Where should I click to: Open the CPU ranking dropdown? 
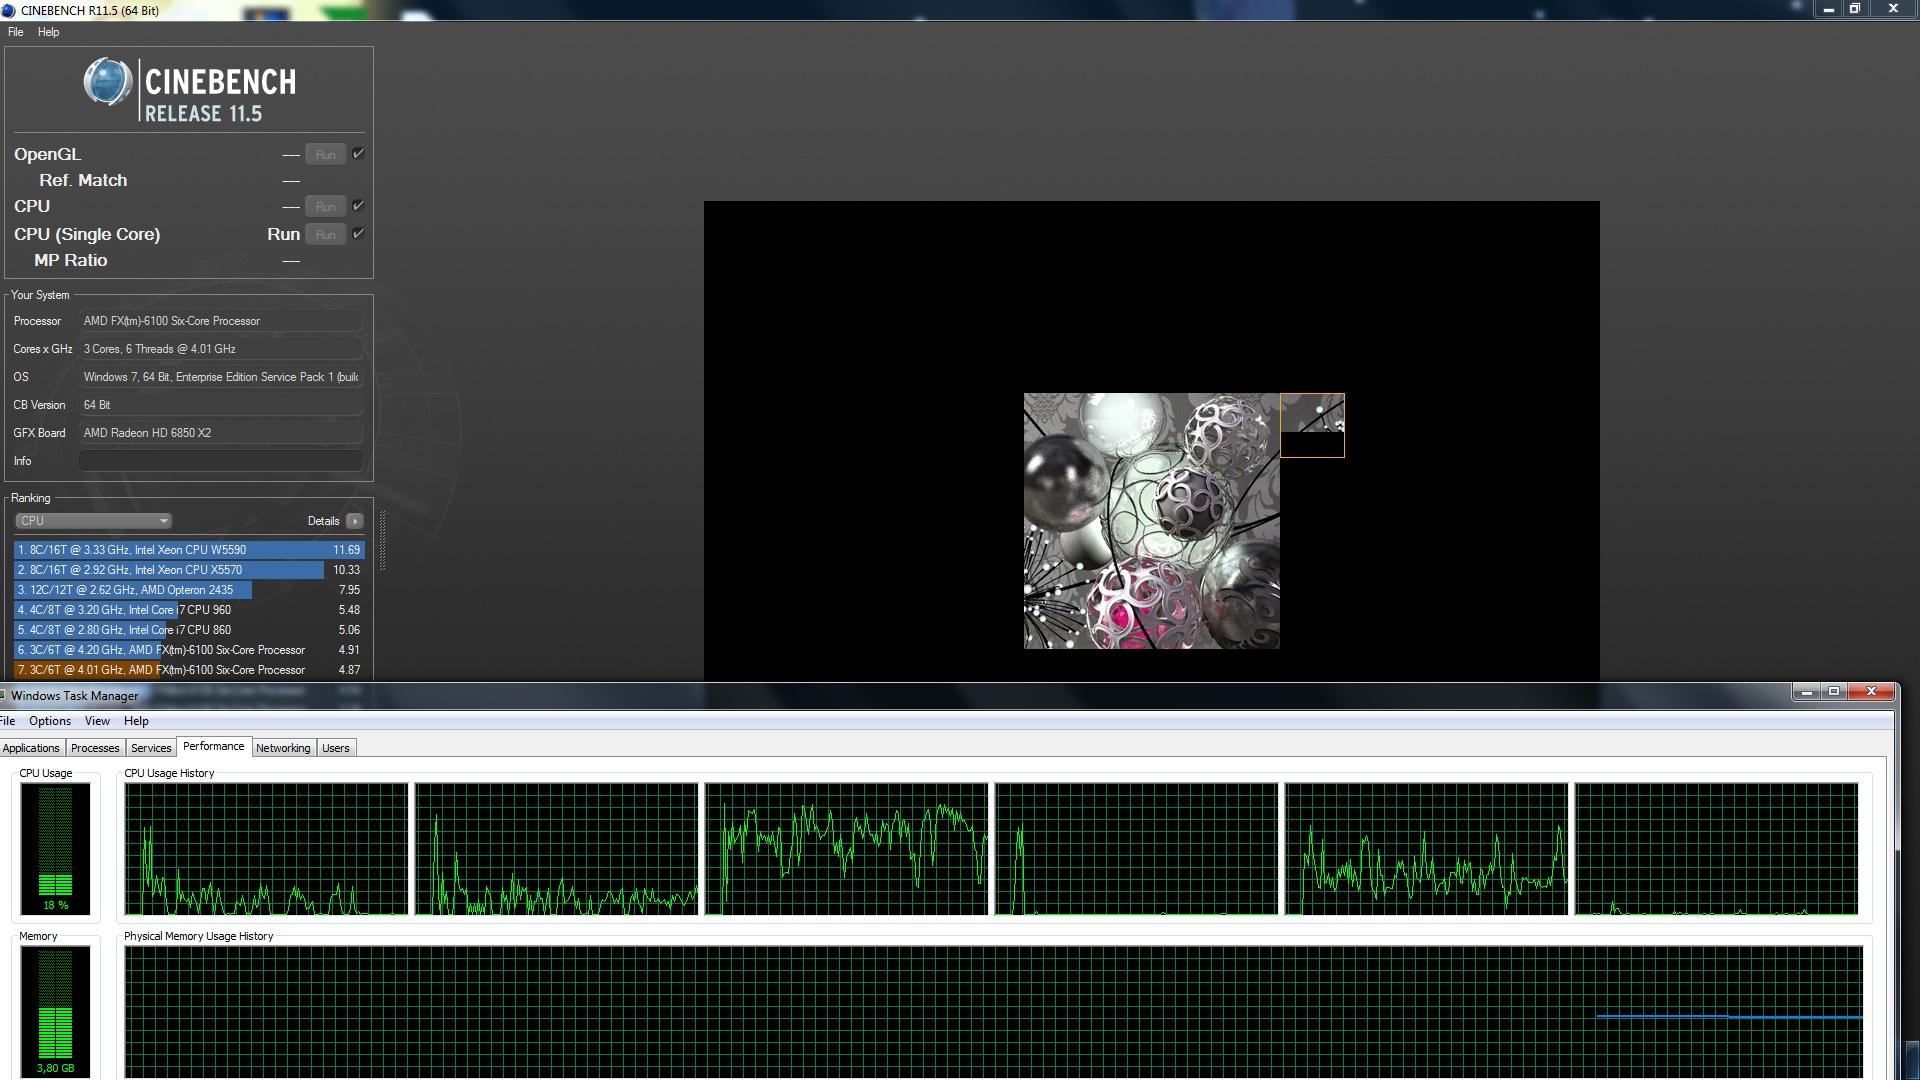tap(93, 521)
